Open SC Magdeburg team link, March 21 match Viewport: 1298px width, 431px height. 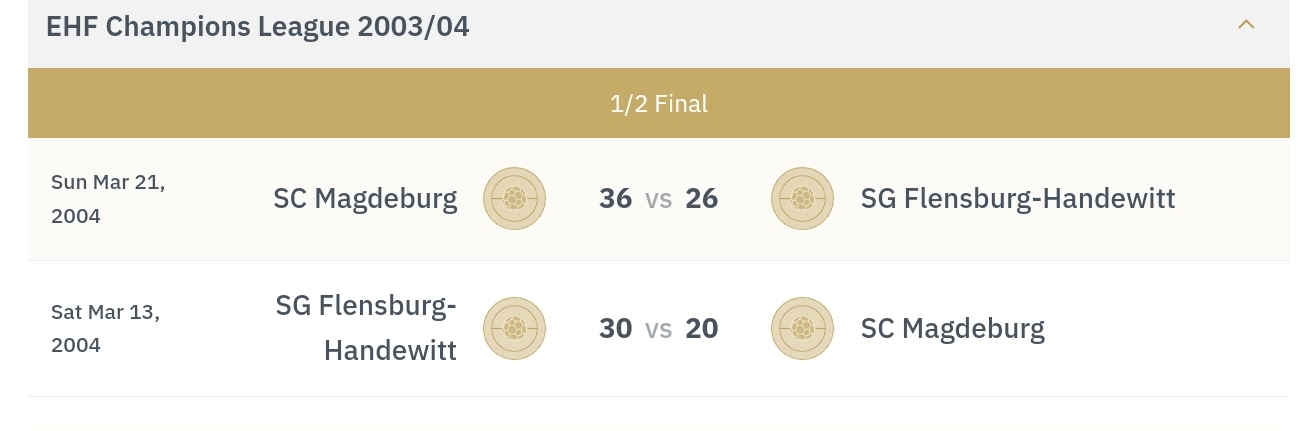[365, 199]
